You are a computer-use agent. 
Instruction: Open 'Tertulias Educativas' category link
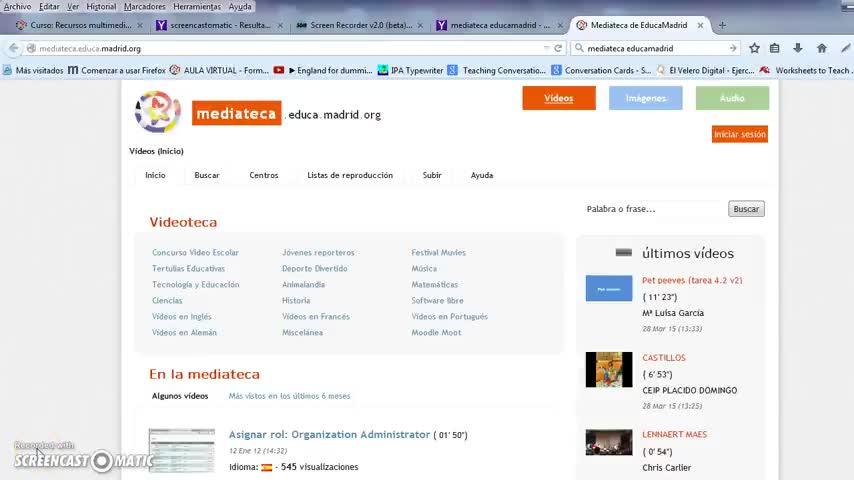[188, 268]
